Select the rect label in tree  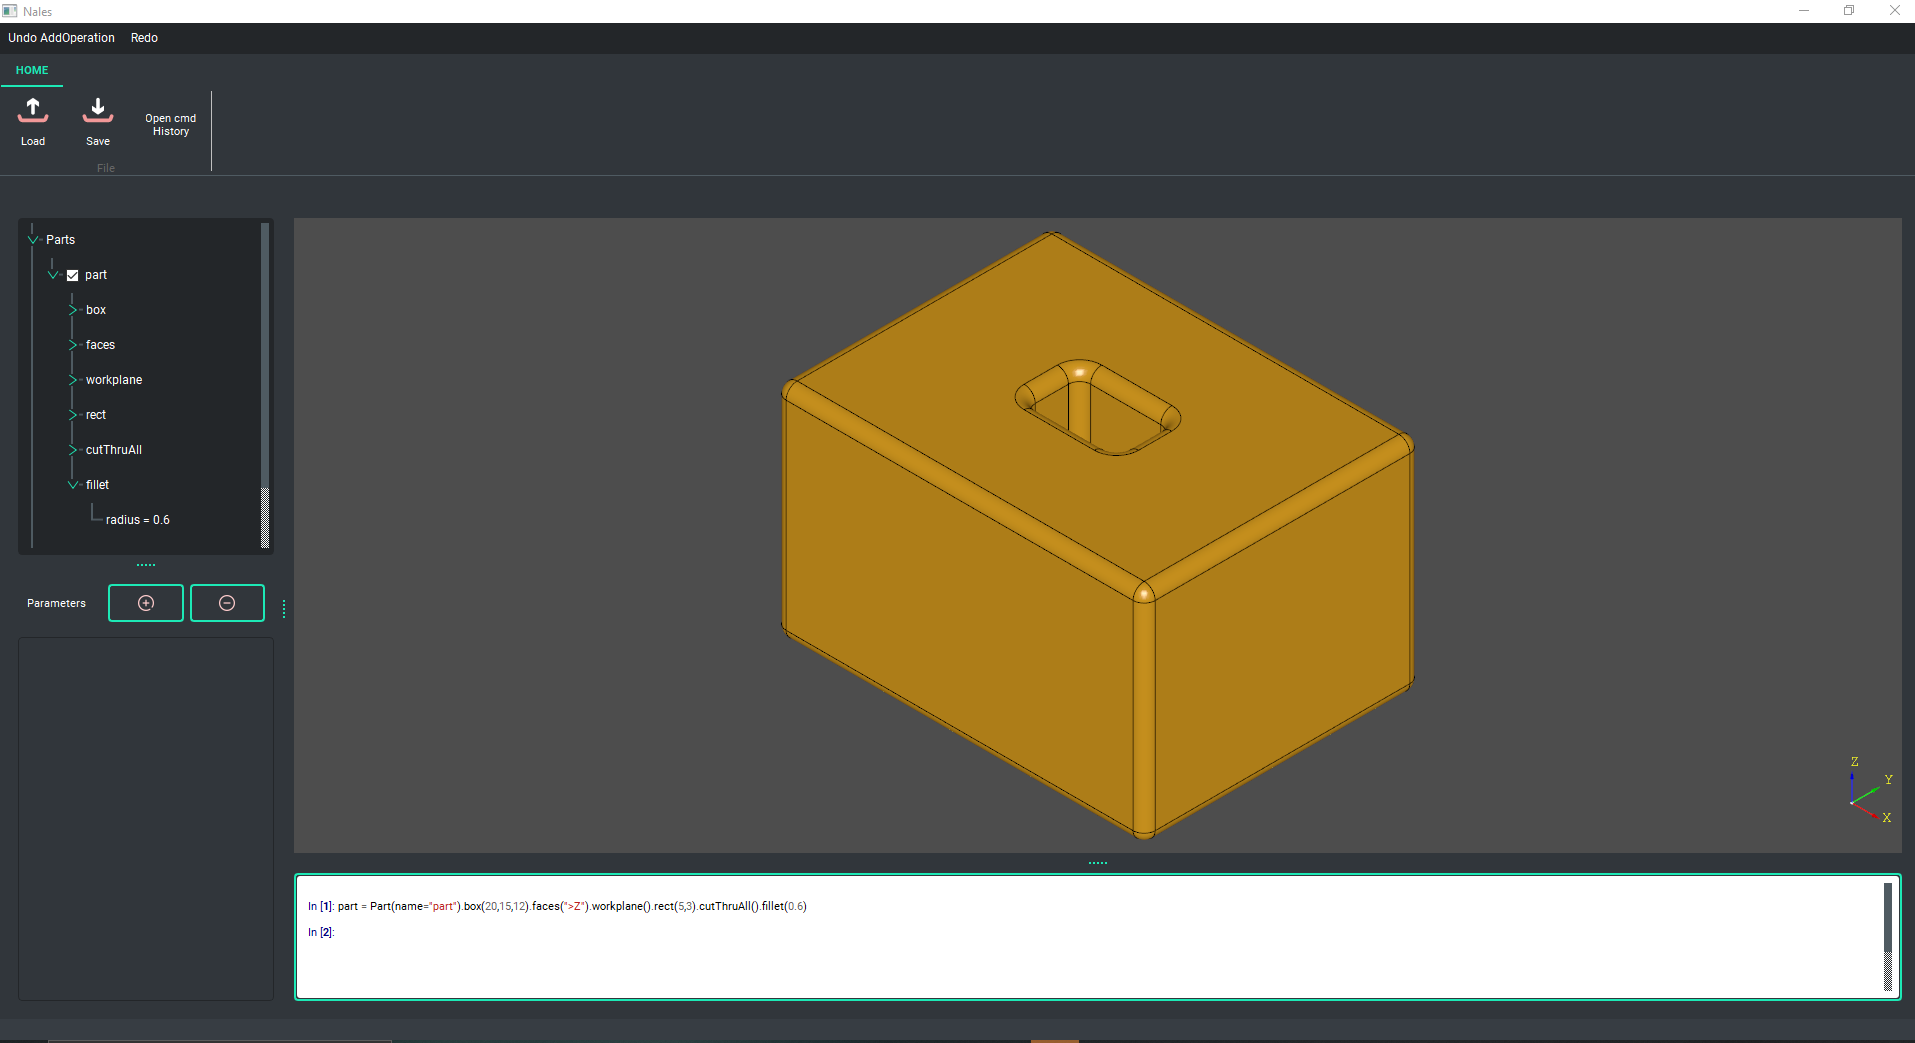(96, 415)
